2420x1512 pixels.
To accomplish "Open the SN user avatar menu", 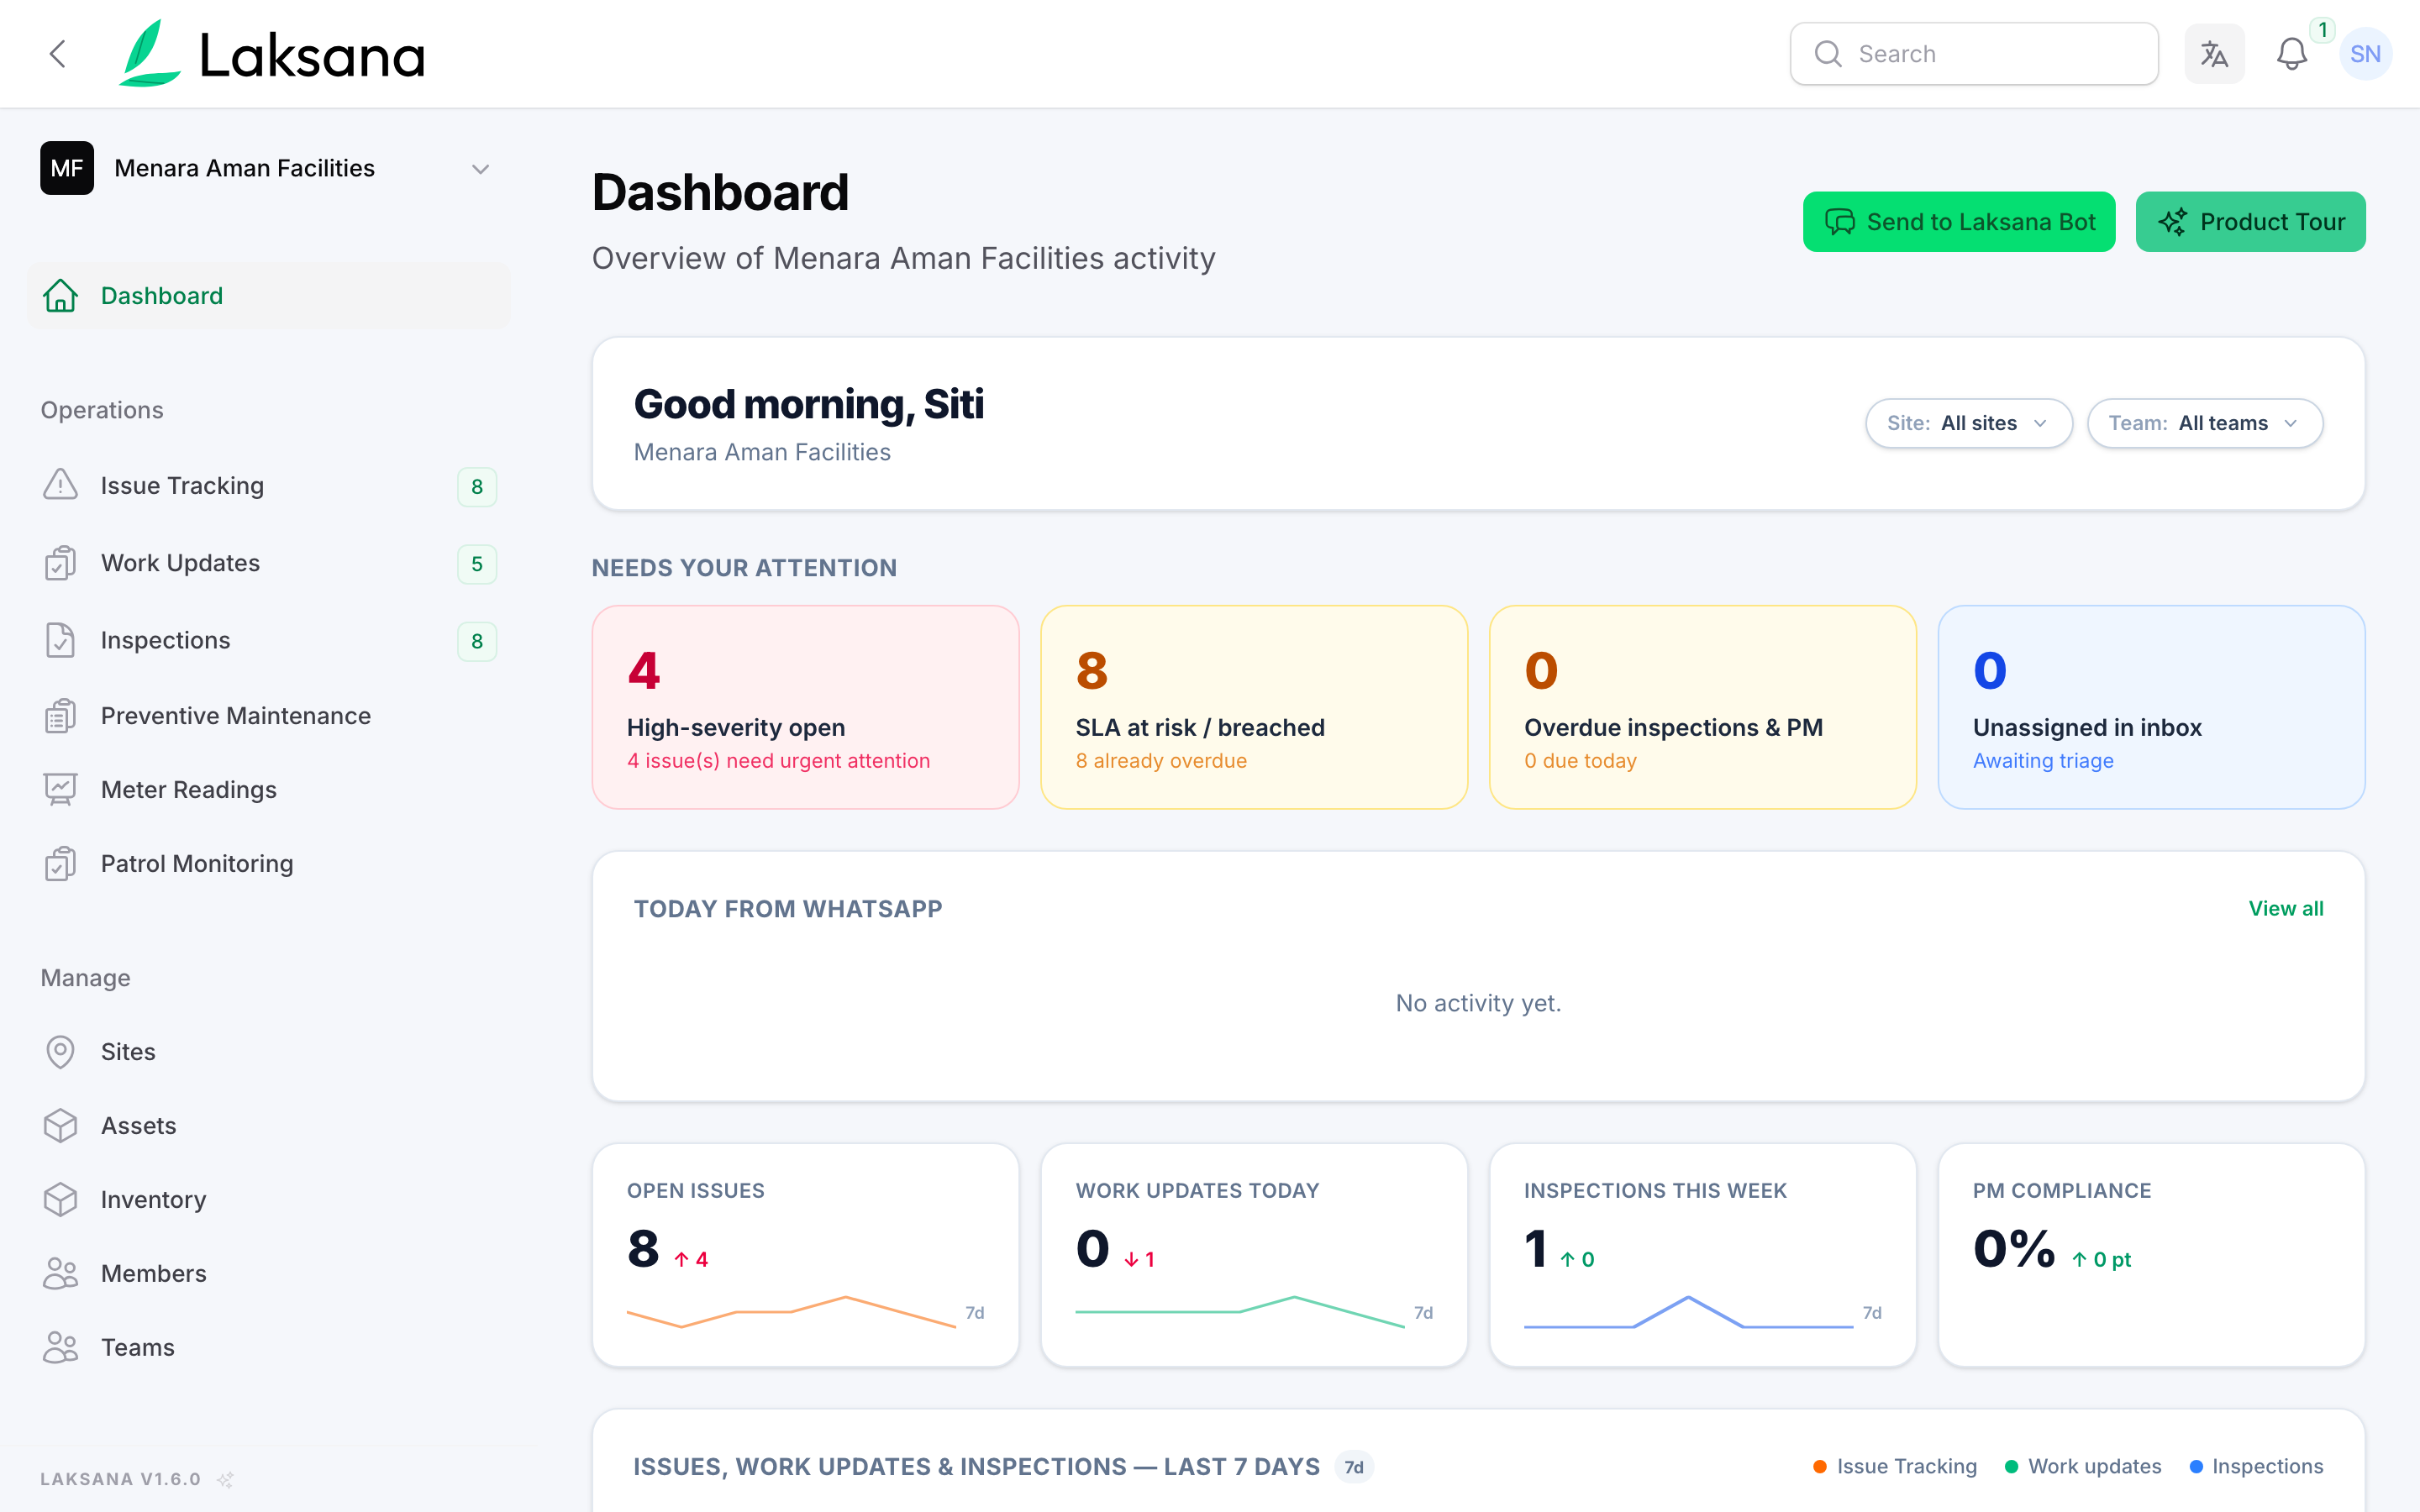I will [x=2365, y=54].
